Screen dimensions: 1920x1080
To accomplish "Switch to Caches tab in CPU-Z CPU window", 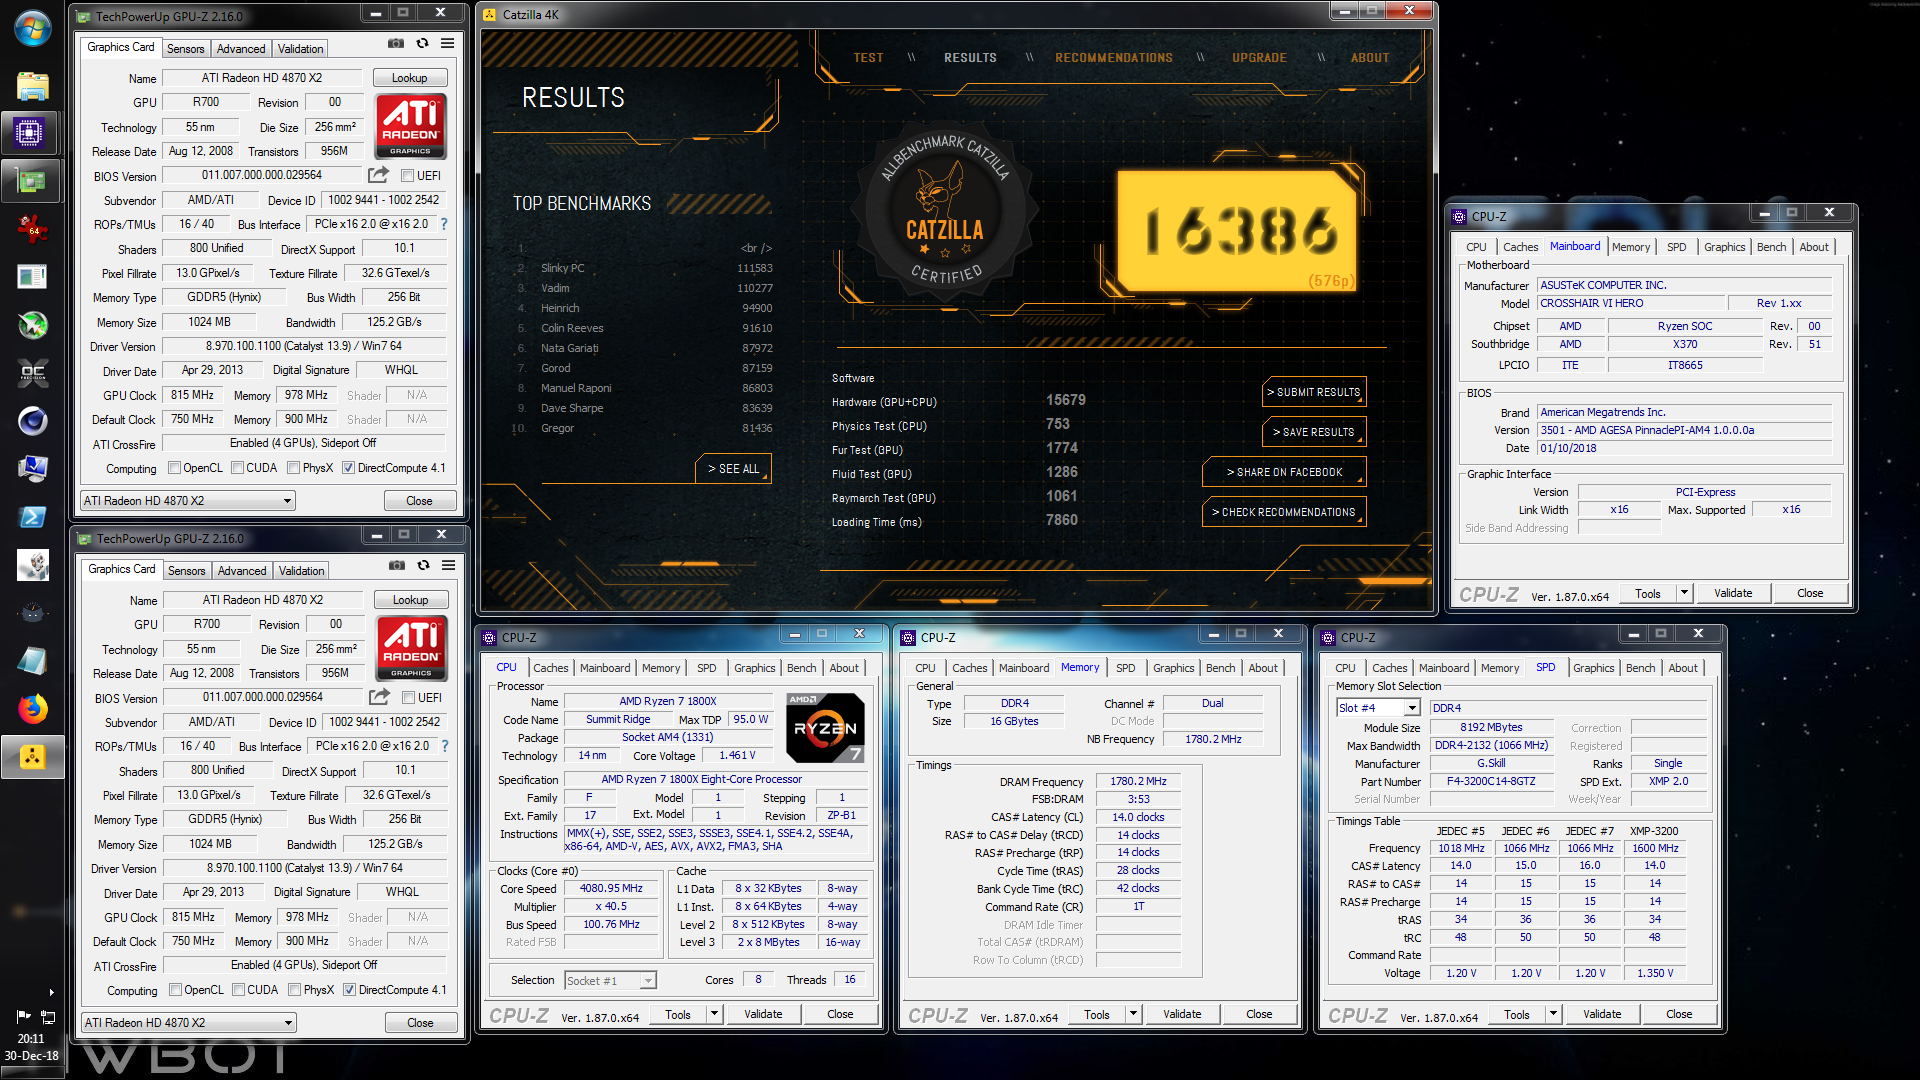I will coord(550,668).
